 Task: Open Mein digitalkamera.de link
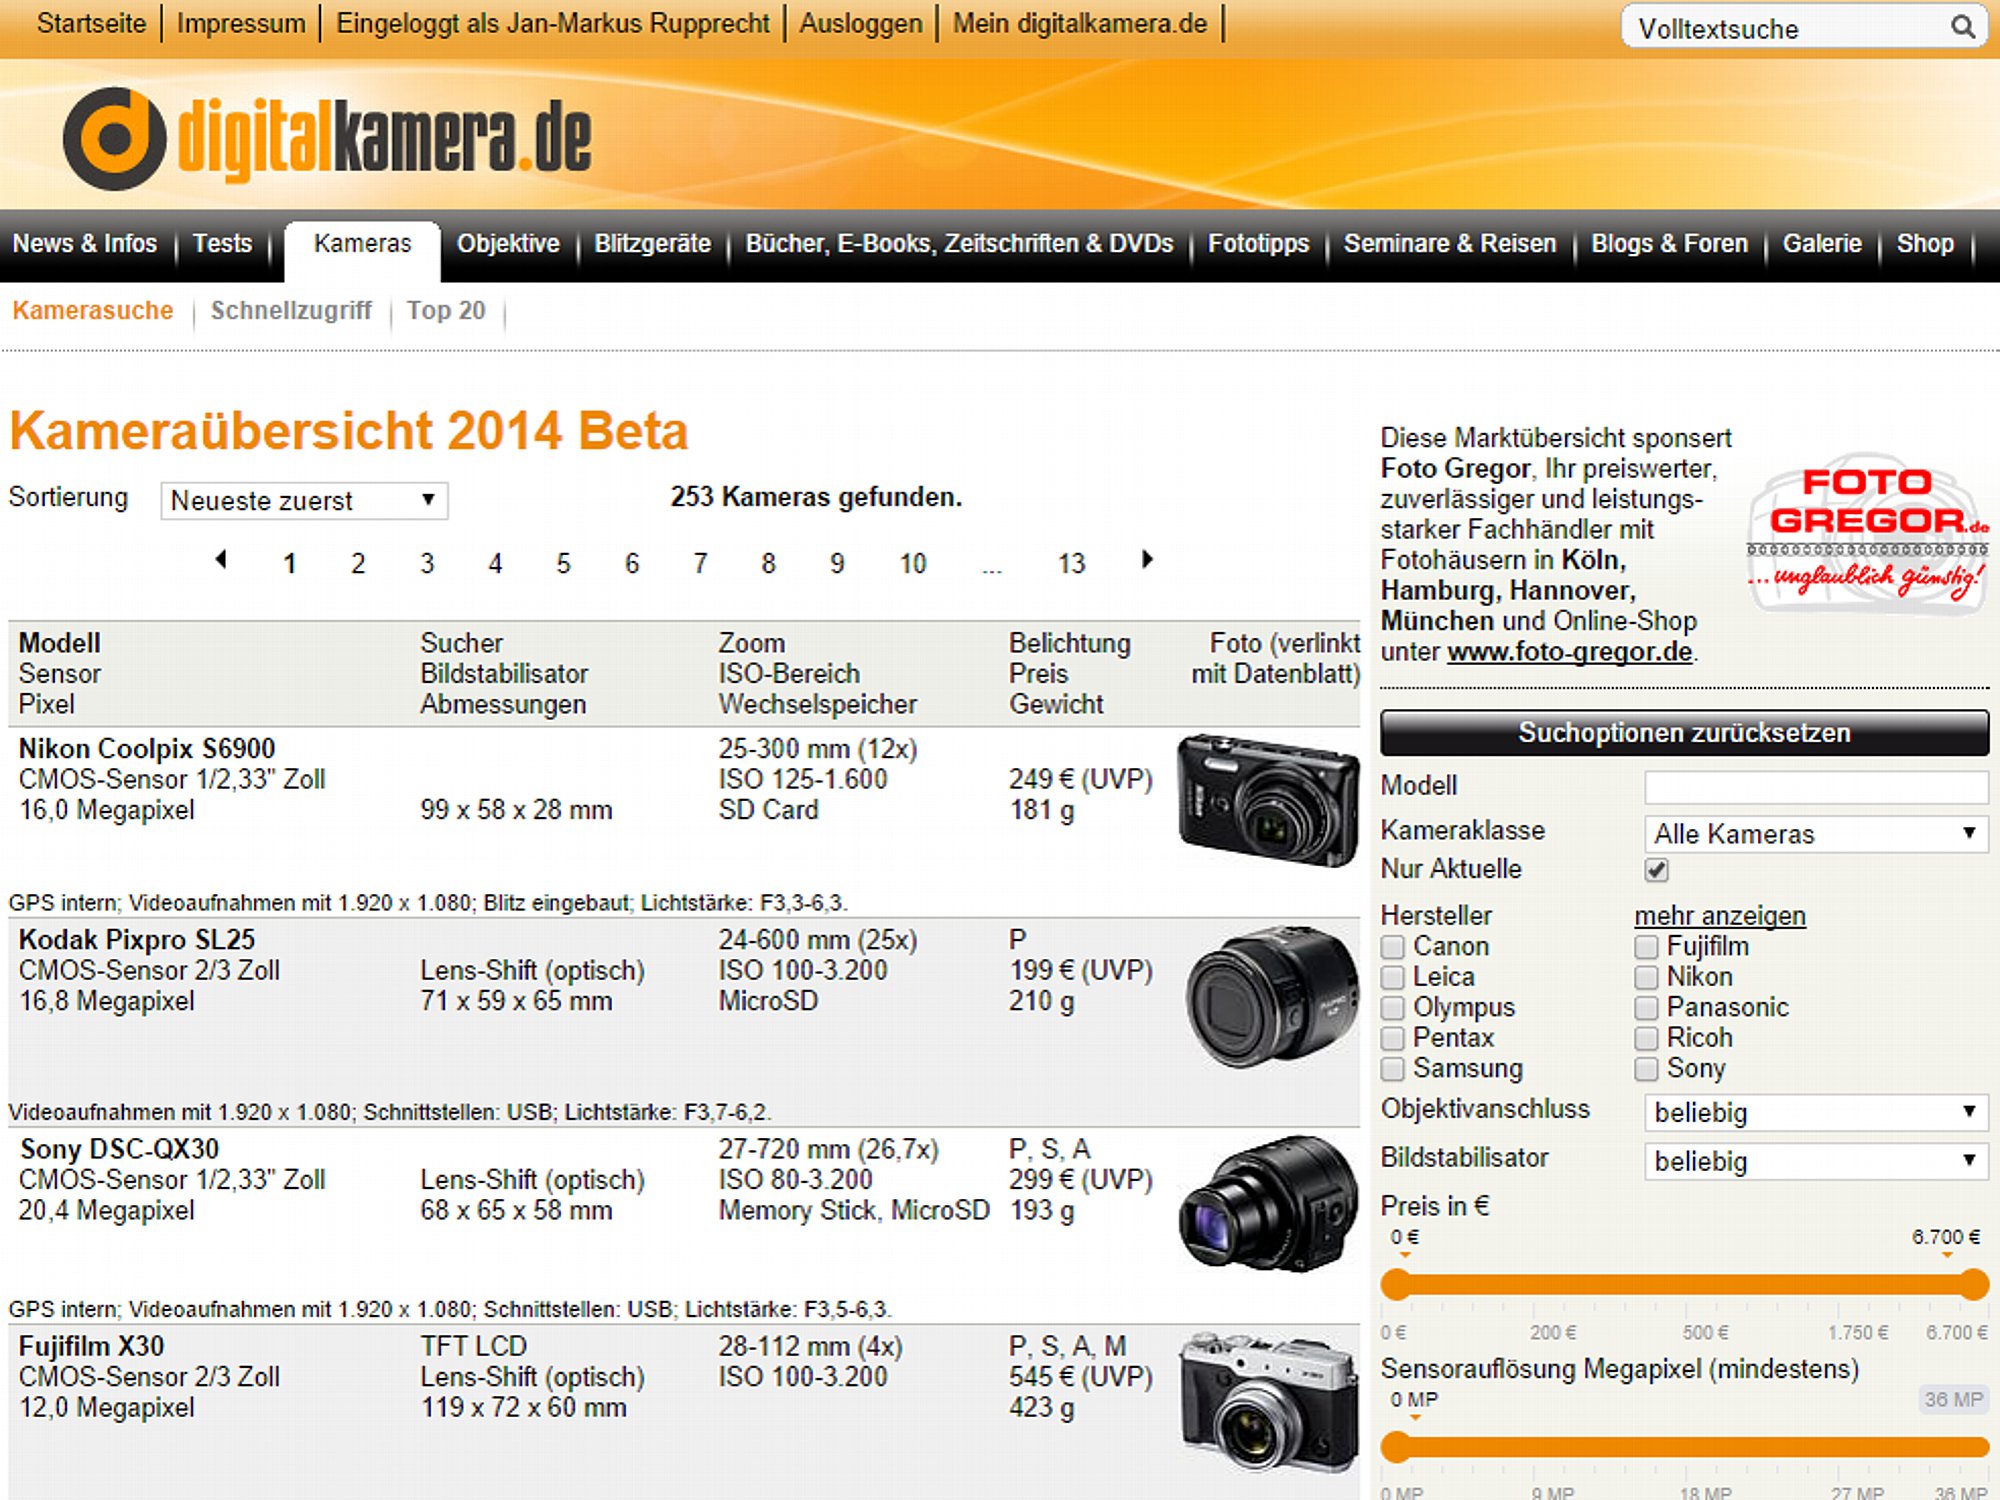1080,23
